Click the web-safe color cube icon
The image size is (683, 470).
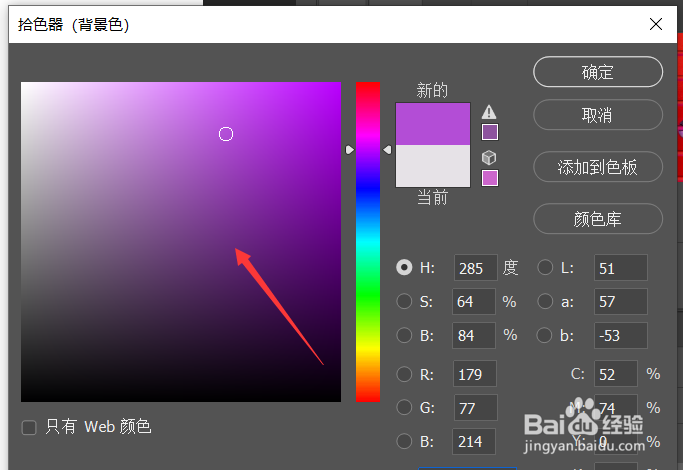489,157
